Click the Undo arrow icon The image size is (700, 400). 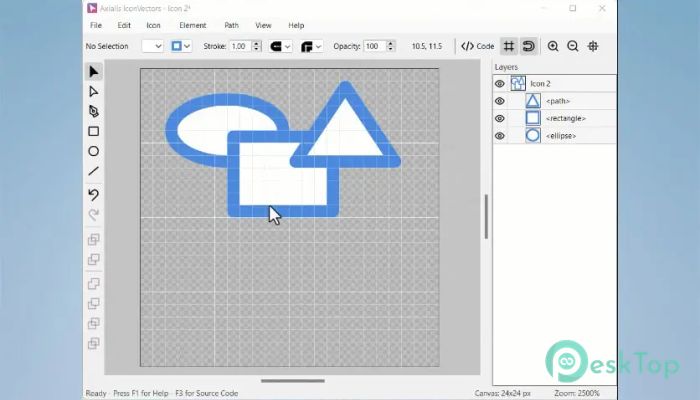pyautogui.click(x=93, y=194)
